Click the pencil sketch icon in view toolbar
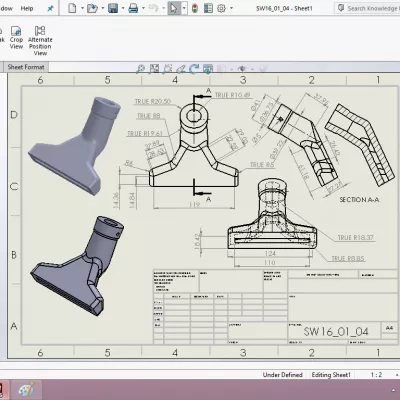 pyautogui.click(x=181, y=69)
